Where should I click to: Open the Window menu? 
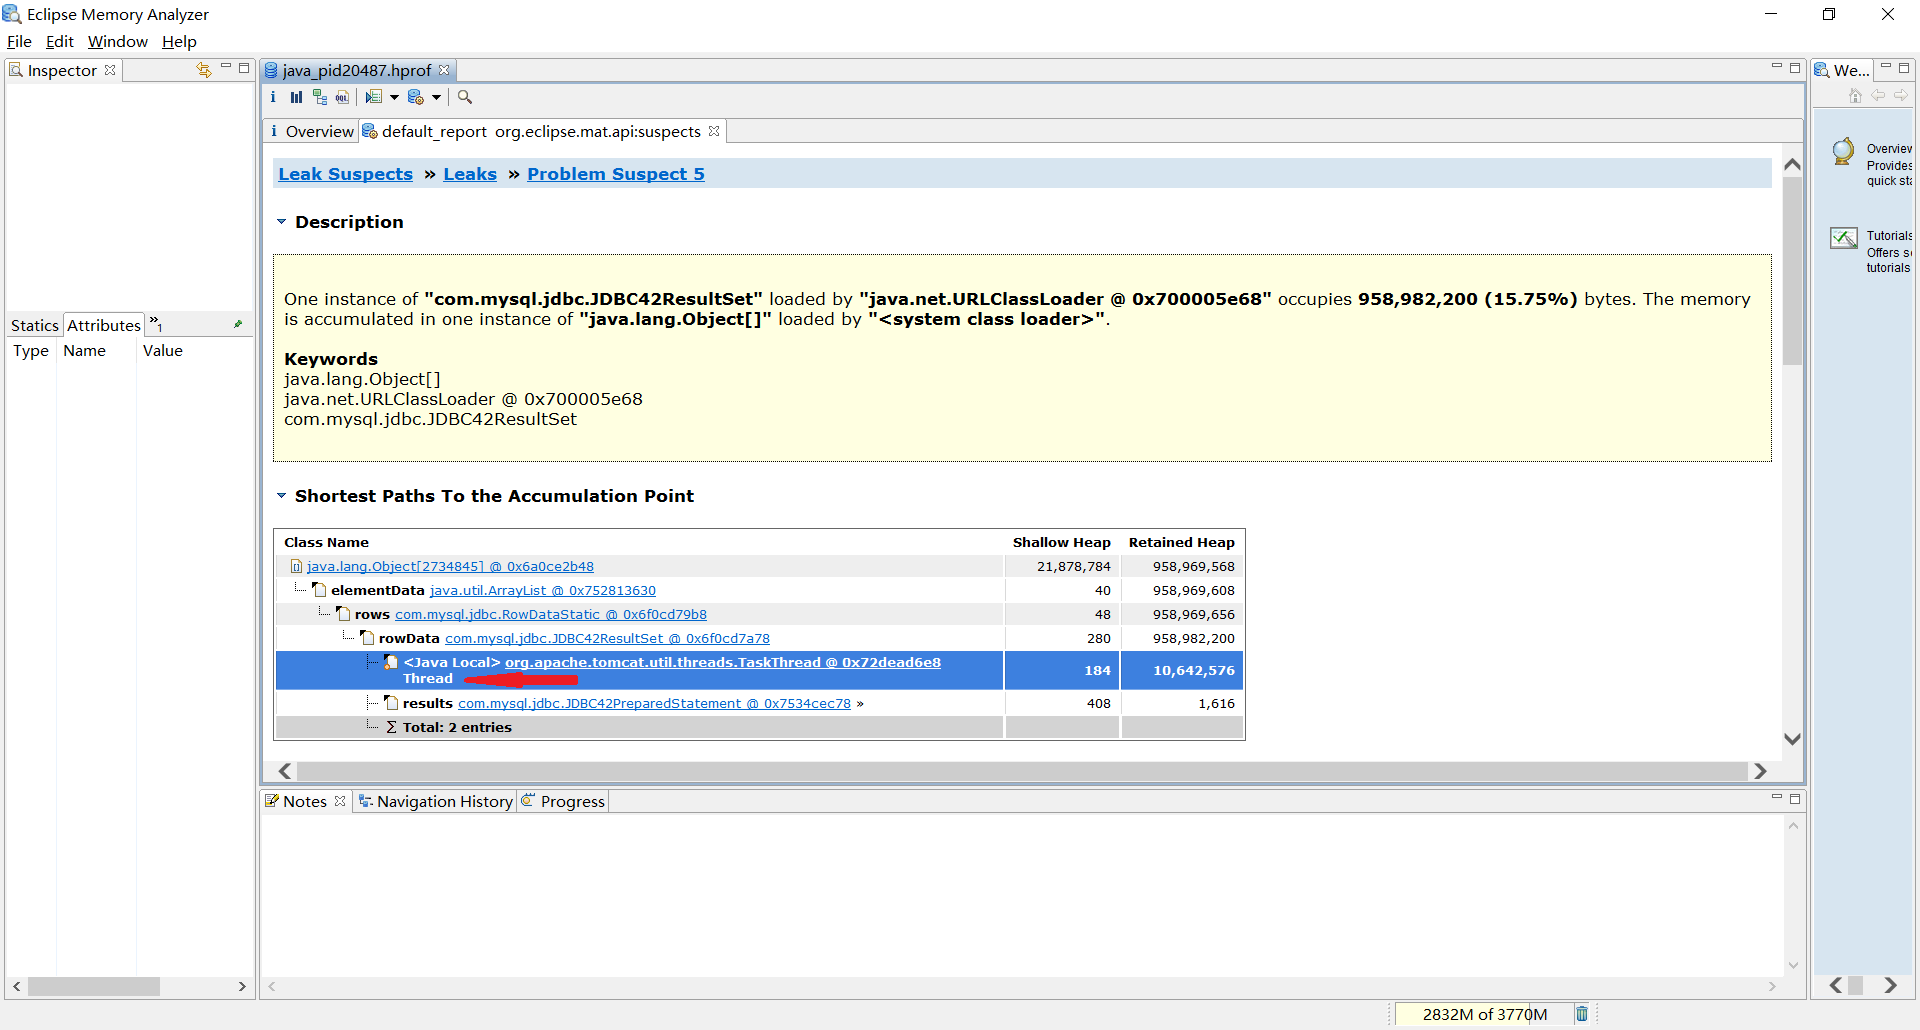118,41
